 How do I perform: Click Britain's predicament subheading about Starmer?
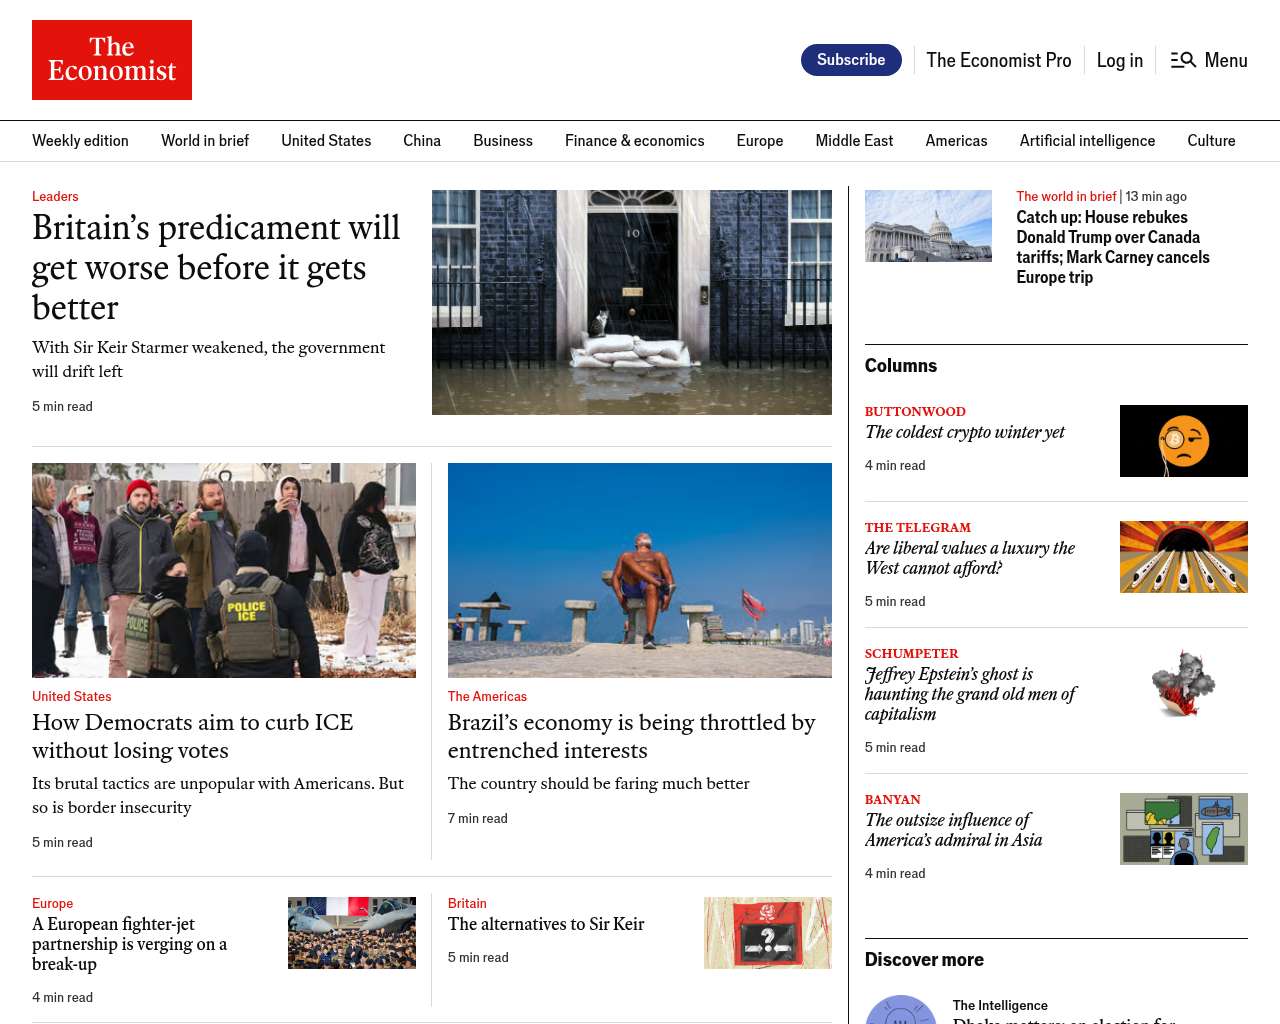pyautogui.click(x=208, y=359)
